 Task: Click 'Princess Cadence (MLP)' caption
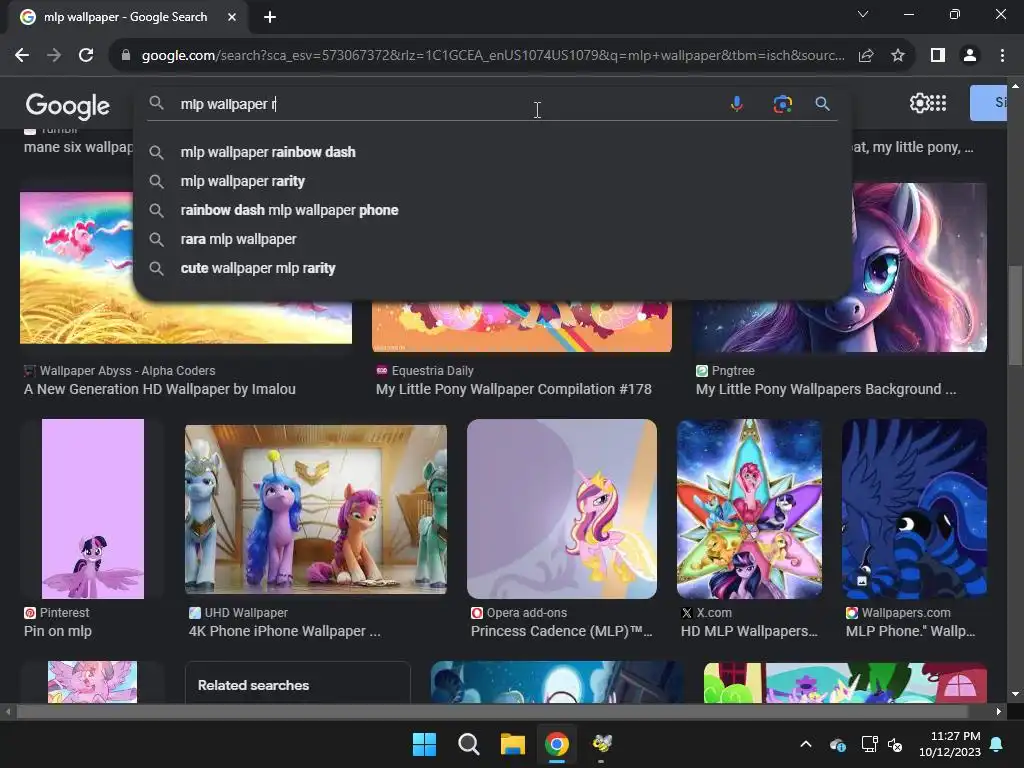(561, 632)
